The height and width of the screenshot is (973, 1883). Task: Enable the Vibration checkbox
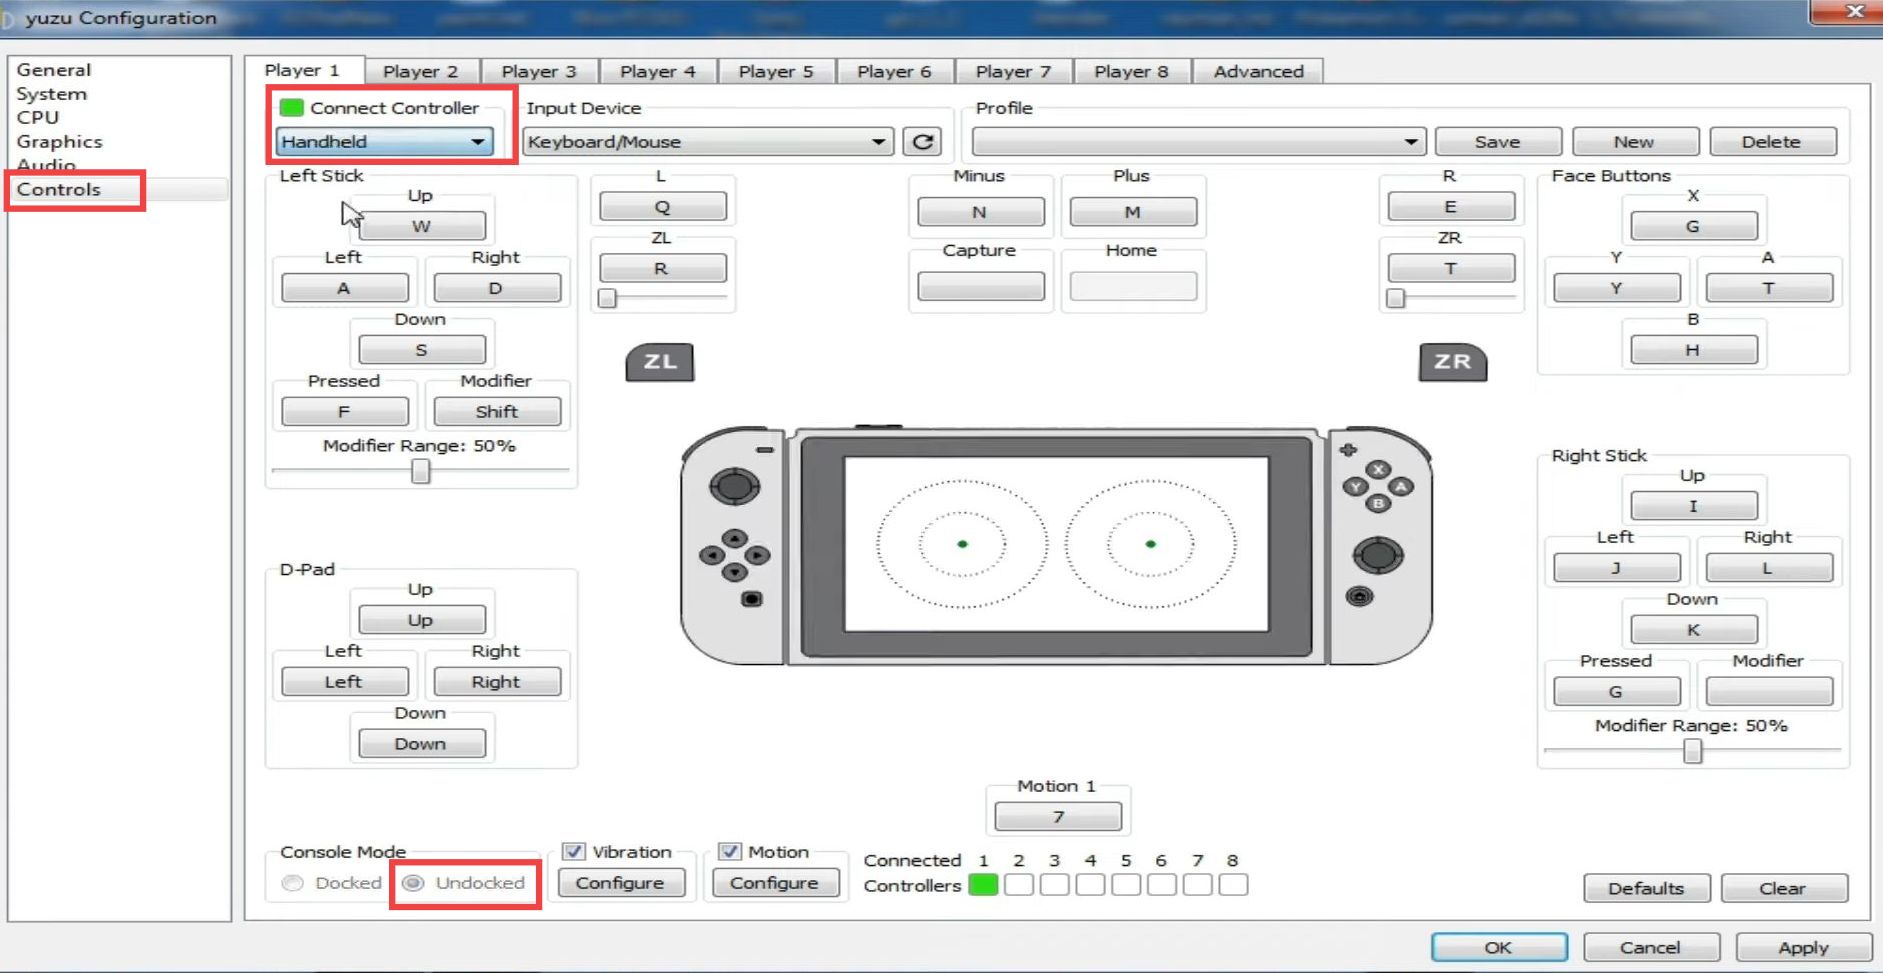click(573, 851)
